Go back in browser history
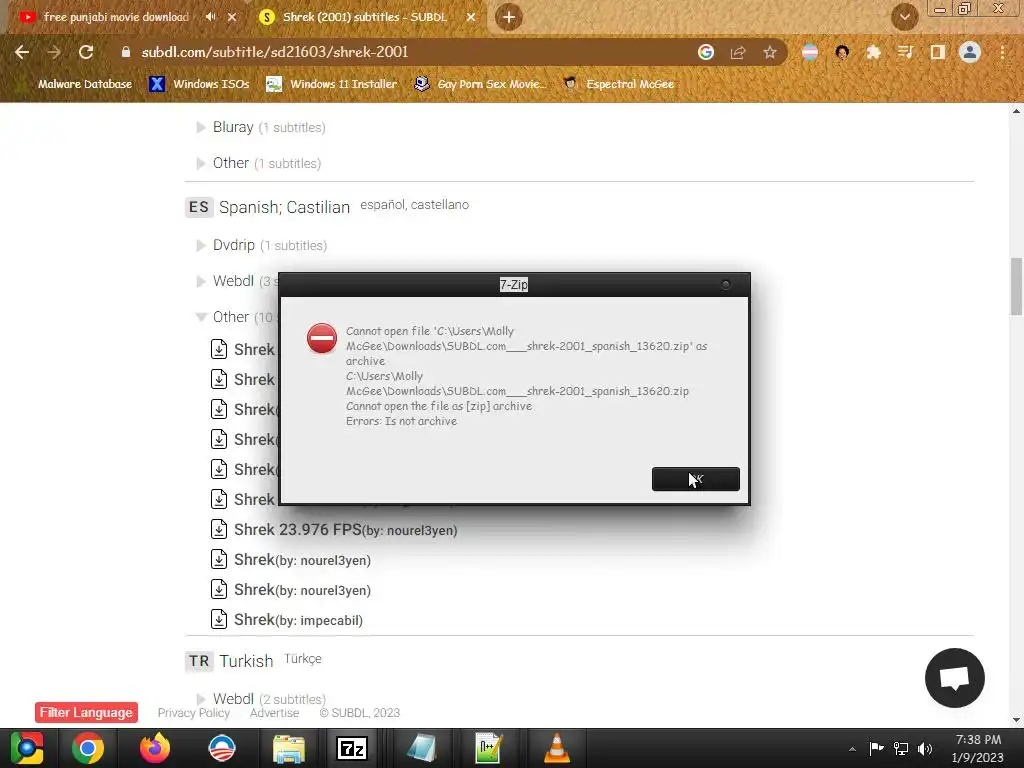This screenshot has height=768, width=1024. point(22,52)
